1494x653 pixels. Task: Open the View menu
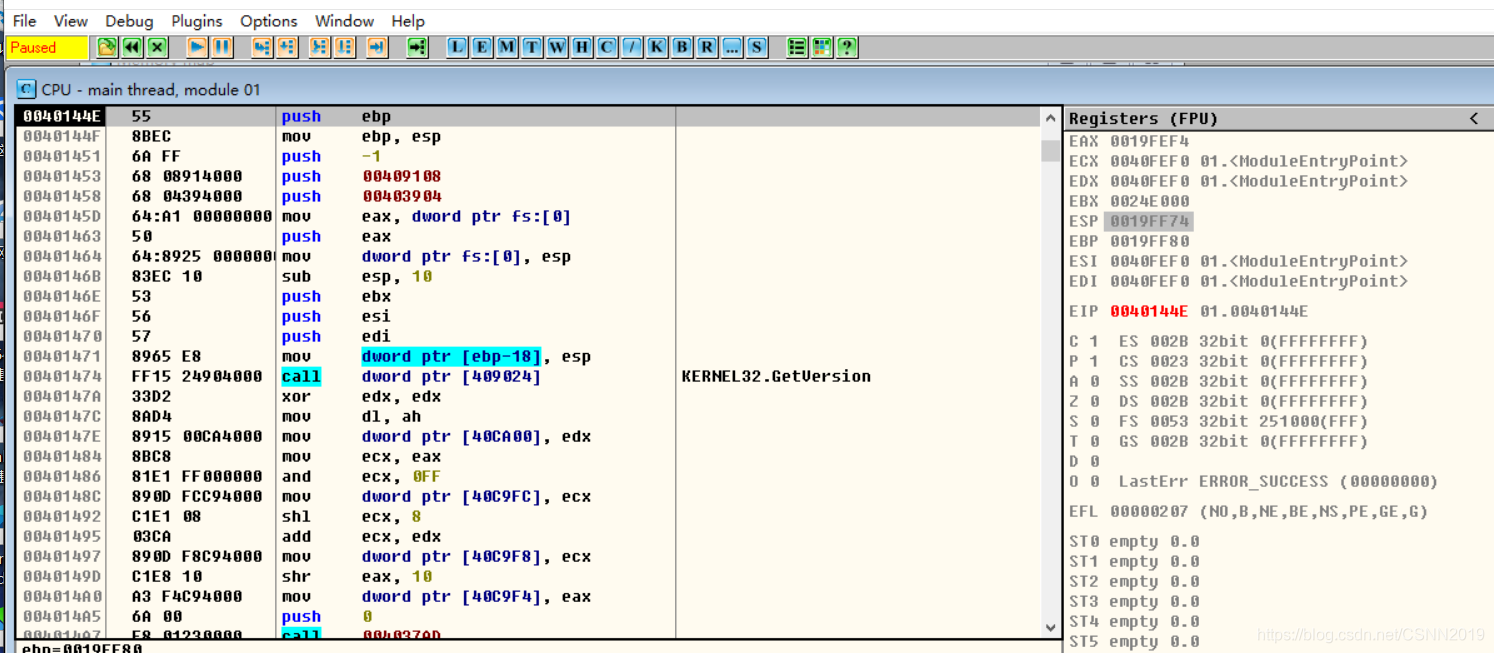71,21
